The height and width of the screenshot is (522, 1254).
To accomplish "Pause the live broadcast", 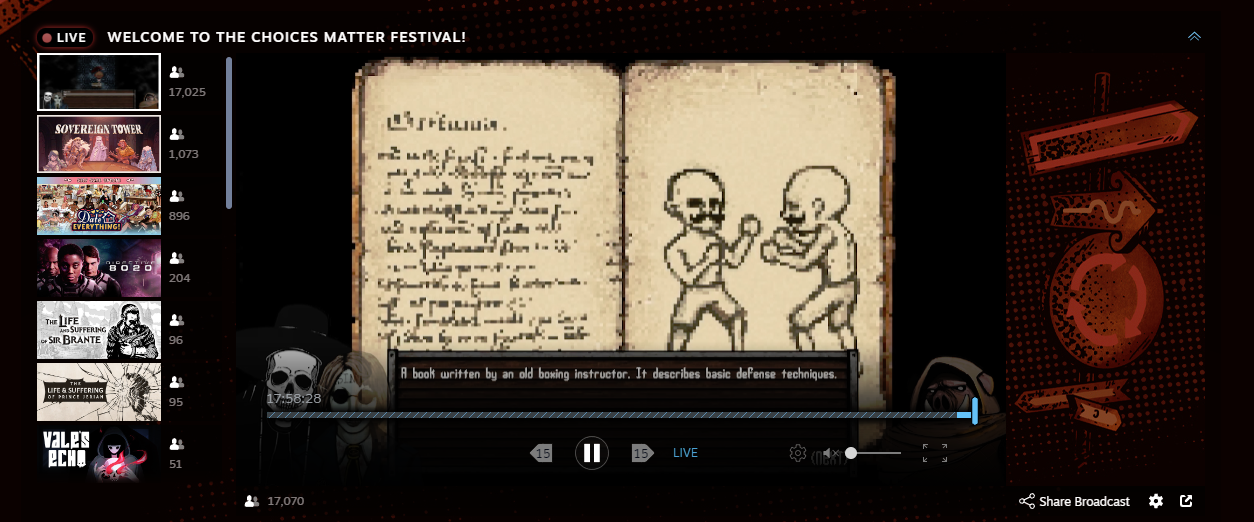I will click(592, 453).
